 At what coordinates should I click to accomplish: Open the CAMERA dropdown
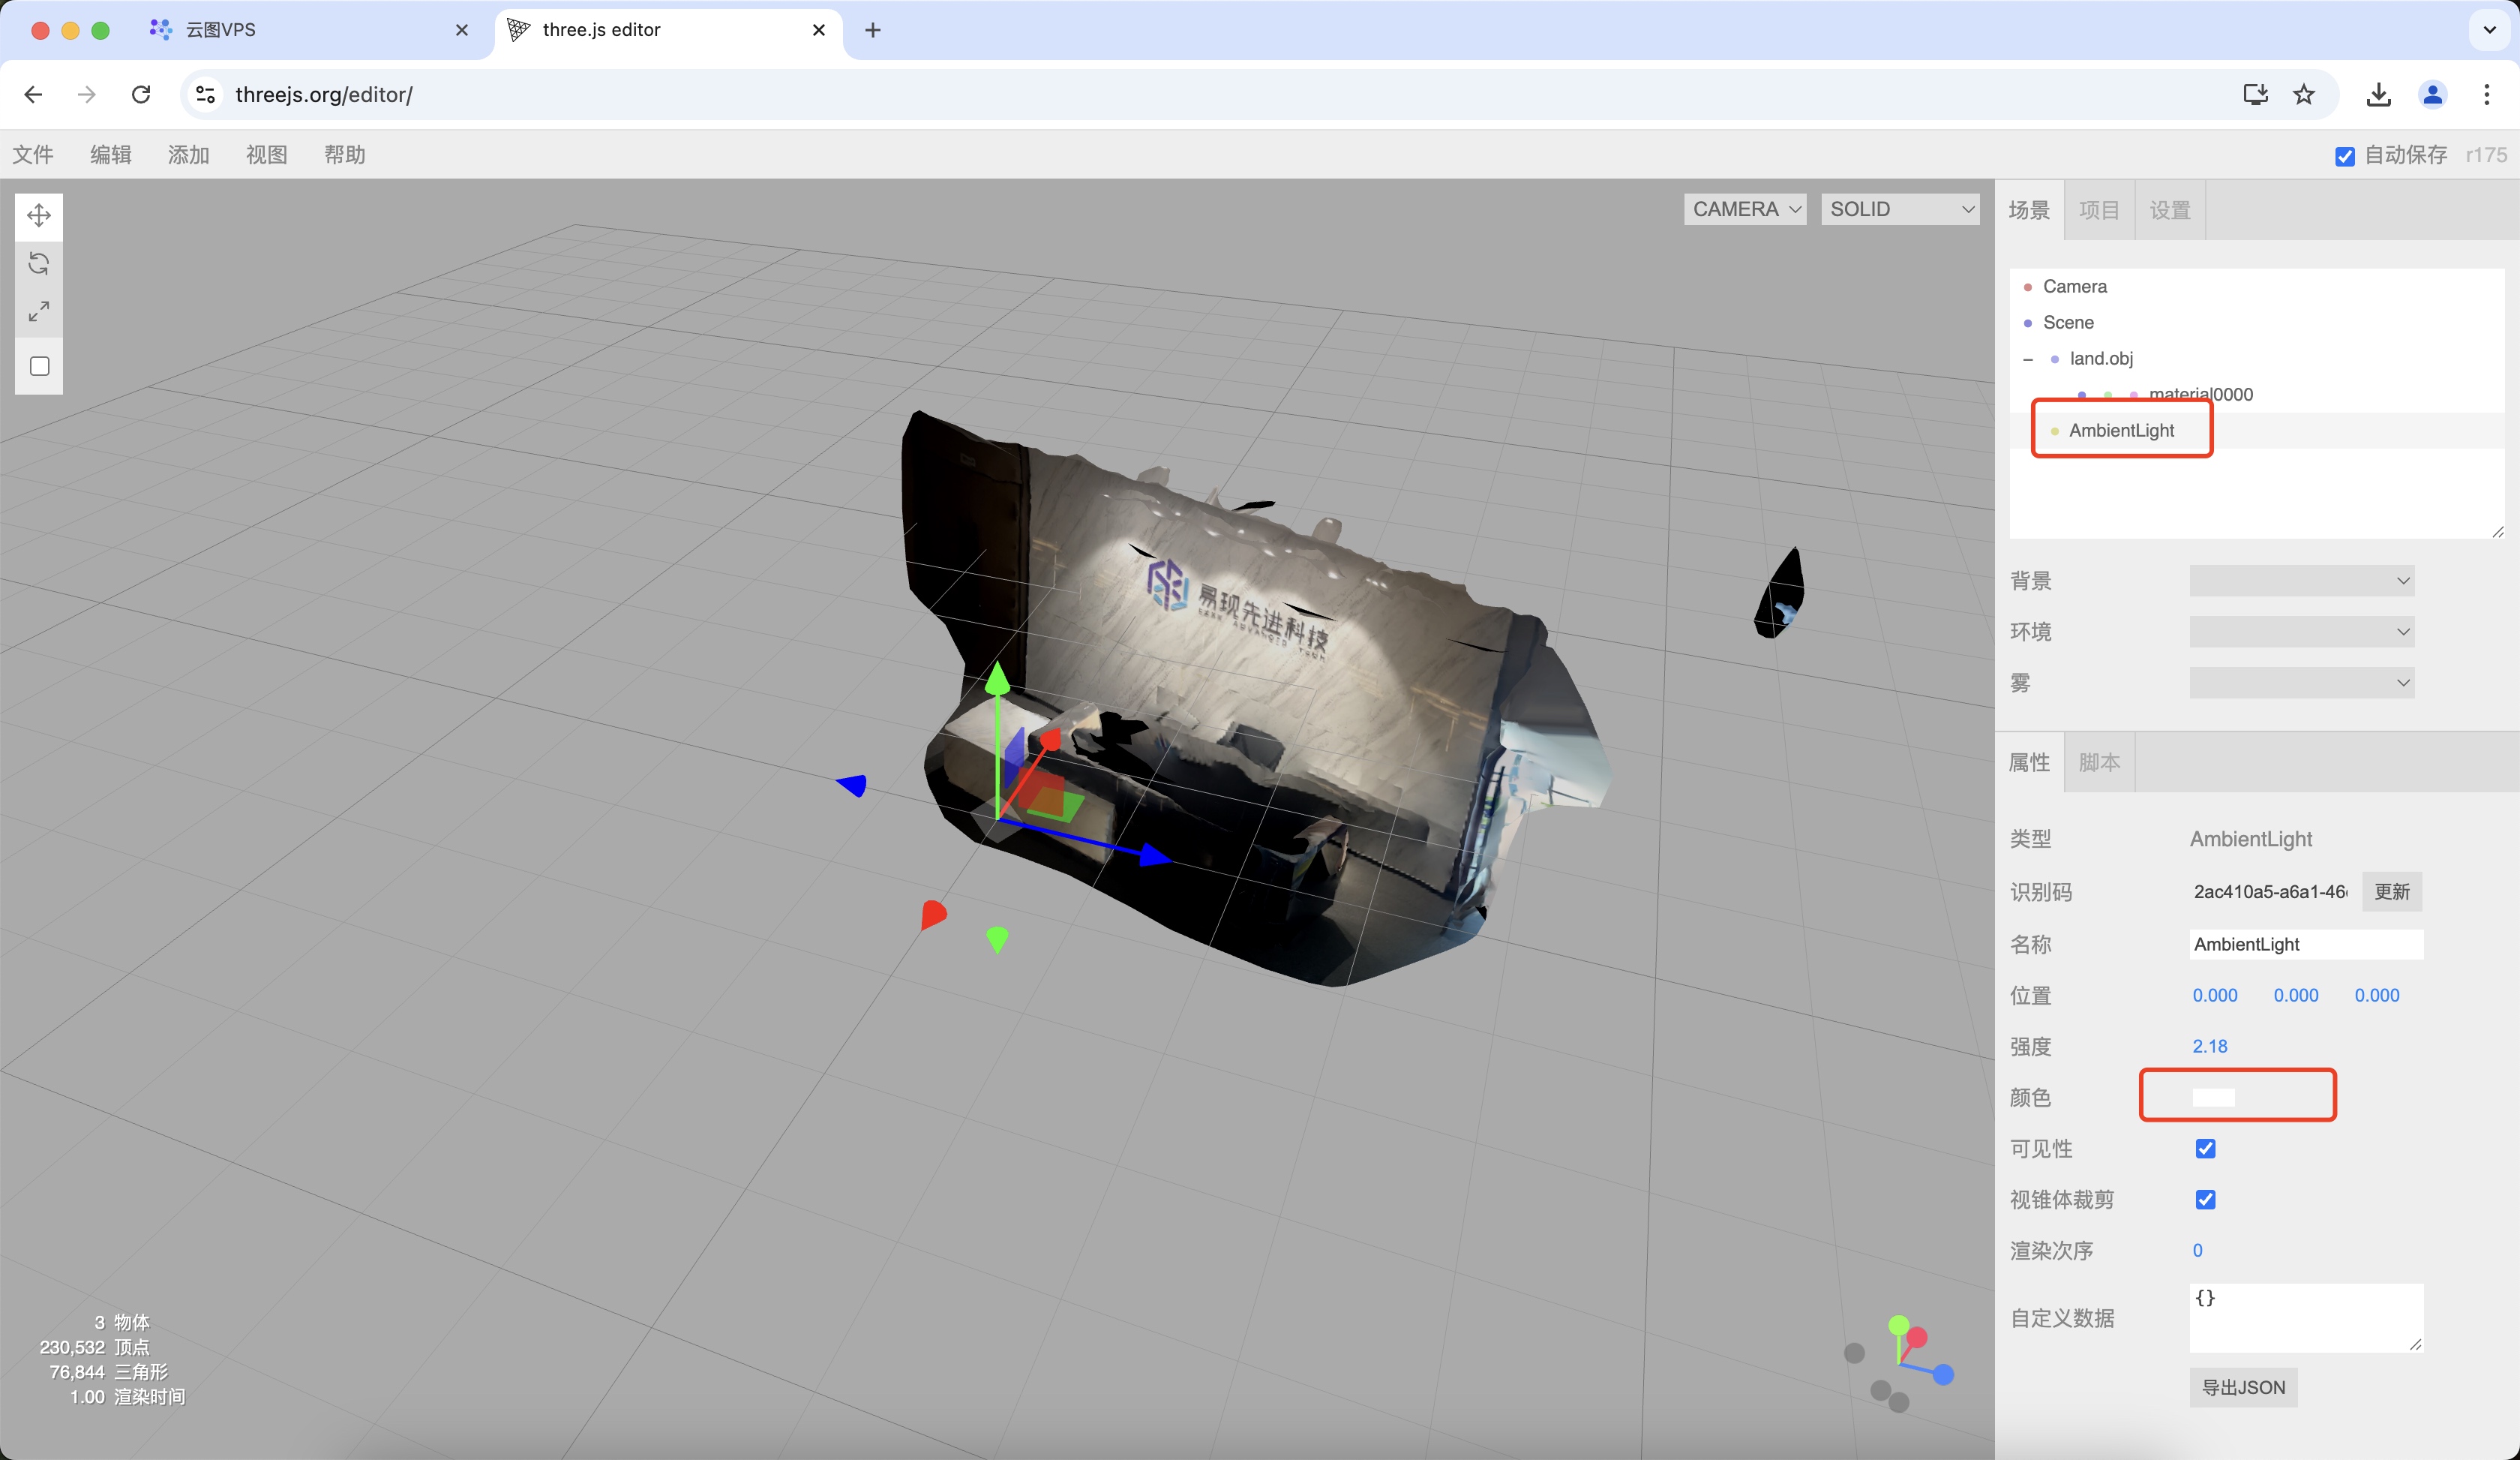click(x=1745, y=209)
